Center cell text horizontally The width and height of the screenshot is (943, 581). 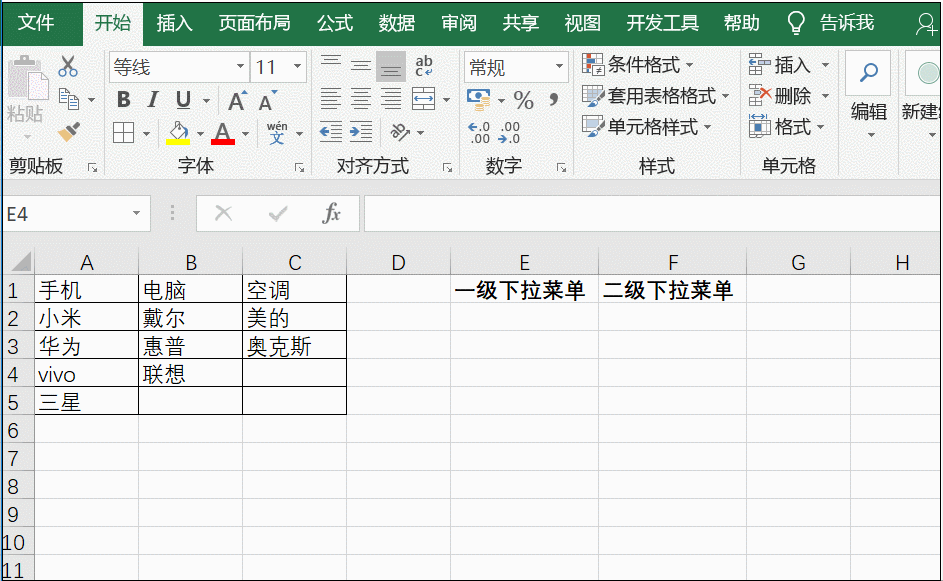coord(361,99)
